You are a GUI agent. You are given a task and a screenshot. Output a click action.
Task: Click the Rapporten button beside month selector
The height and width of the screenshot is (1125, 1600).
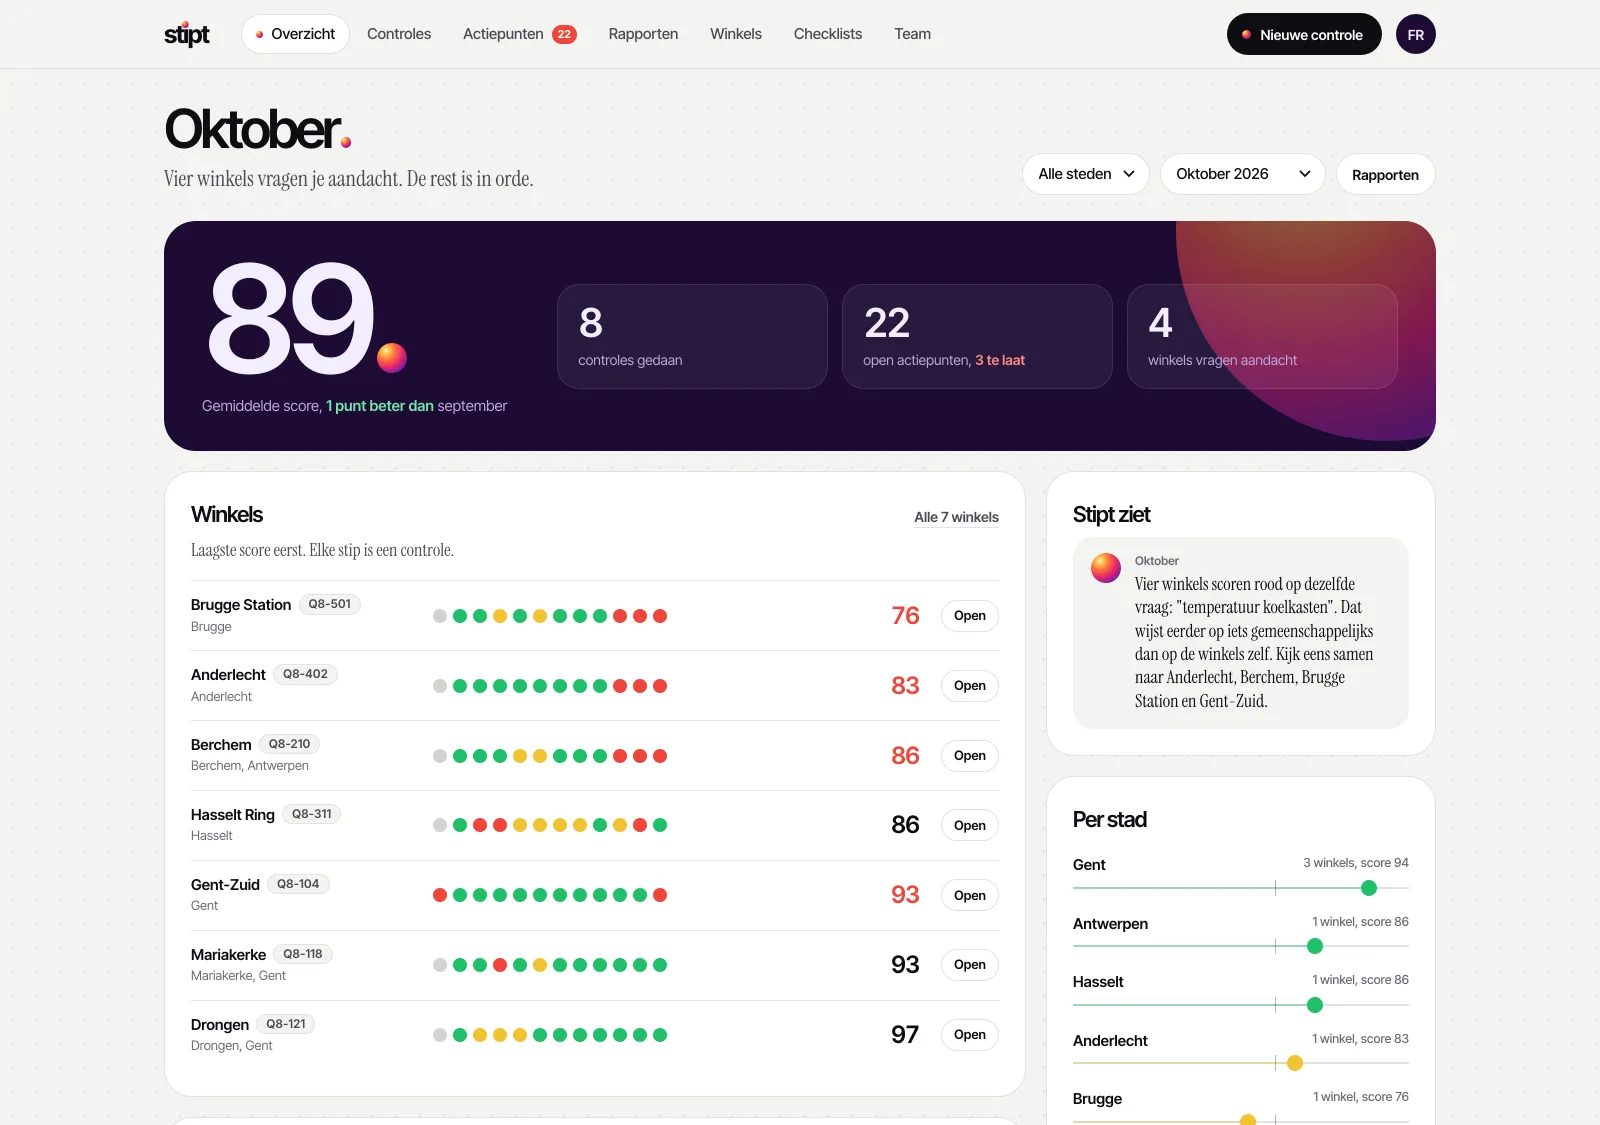click(x=1385, y=174)
